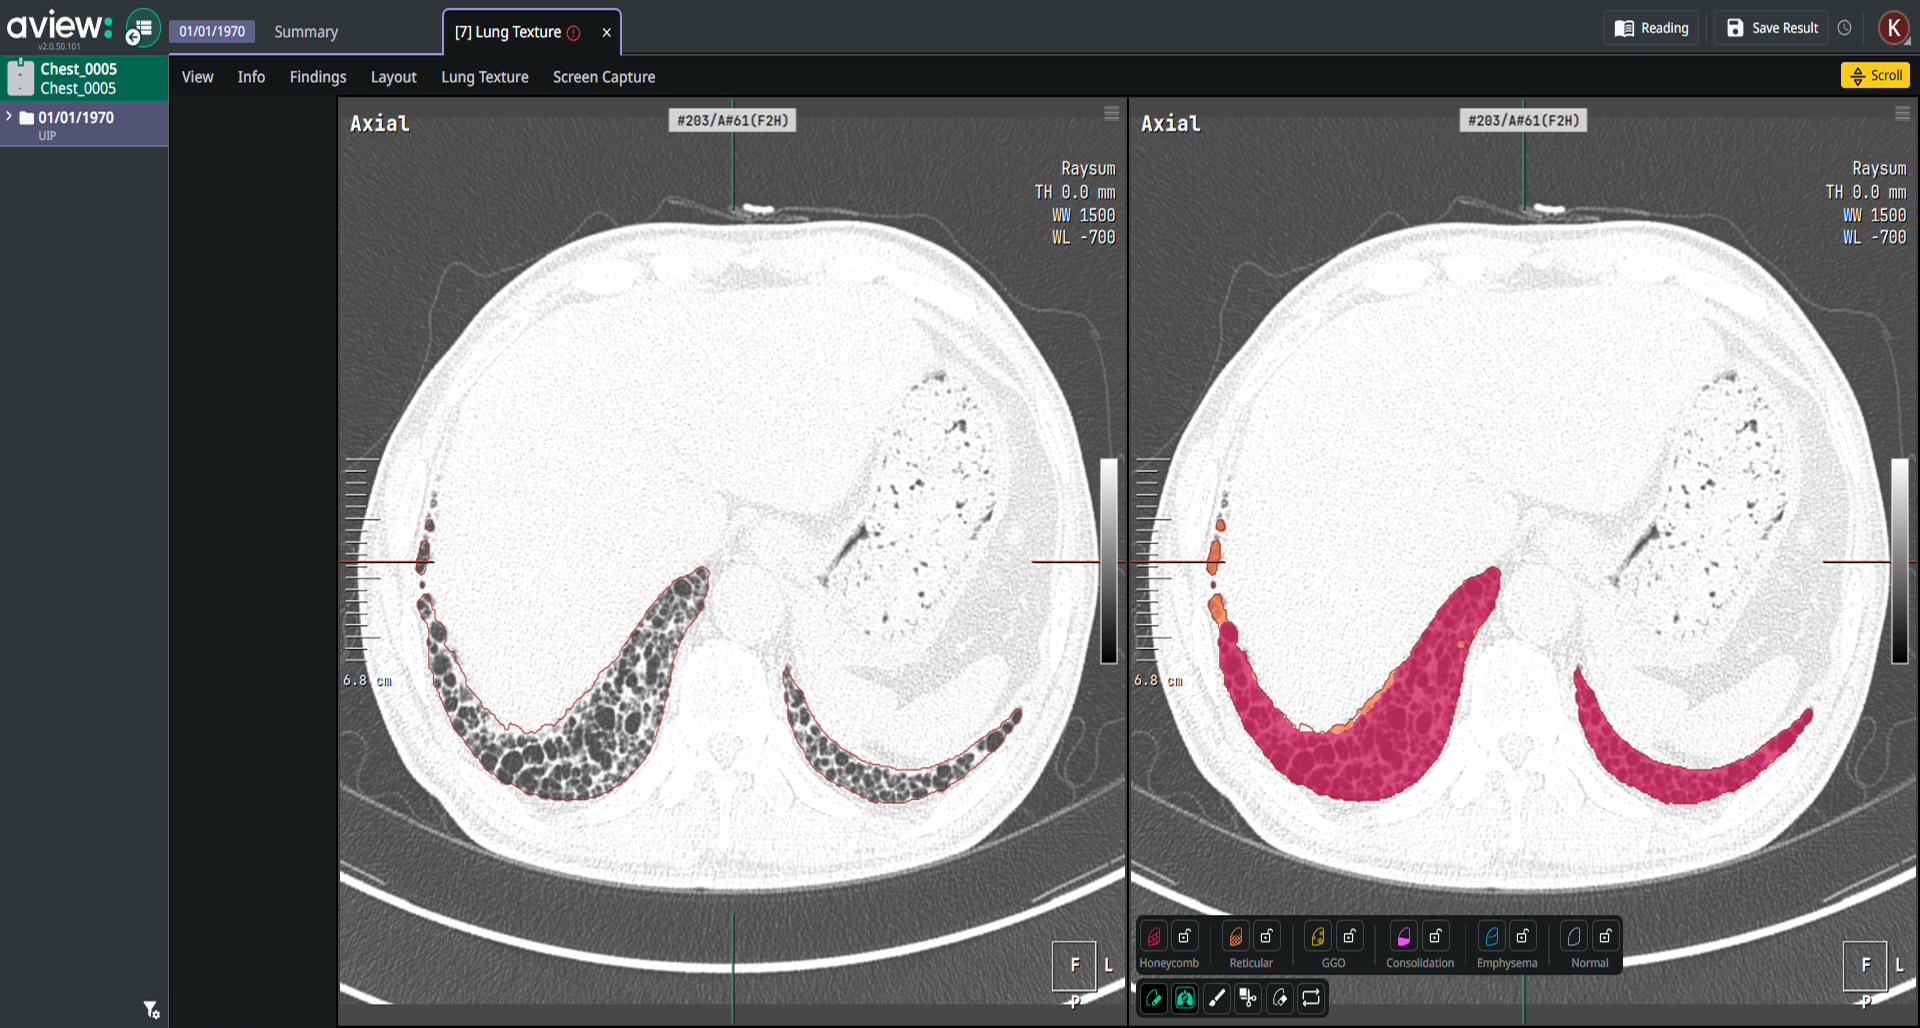Select the Reticular texture label icon
Image resolution: width=1920 pixels, height=1028 pixels.
coord(1236,937)
